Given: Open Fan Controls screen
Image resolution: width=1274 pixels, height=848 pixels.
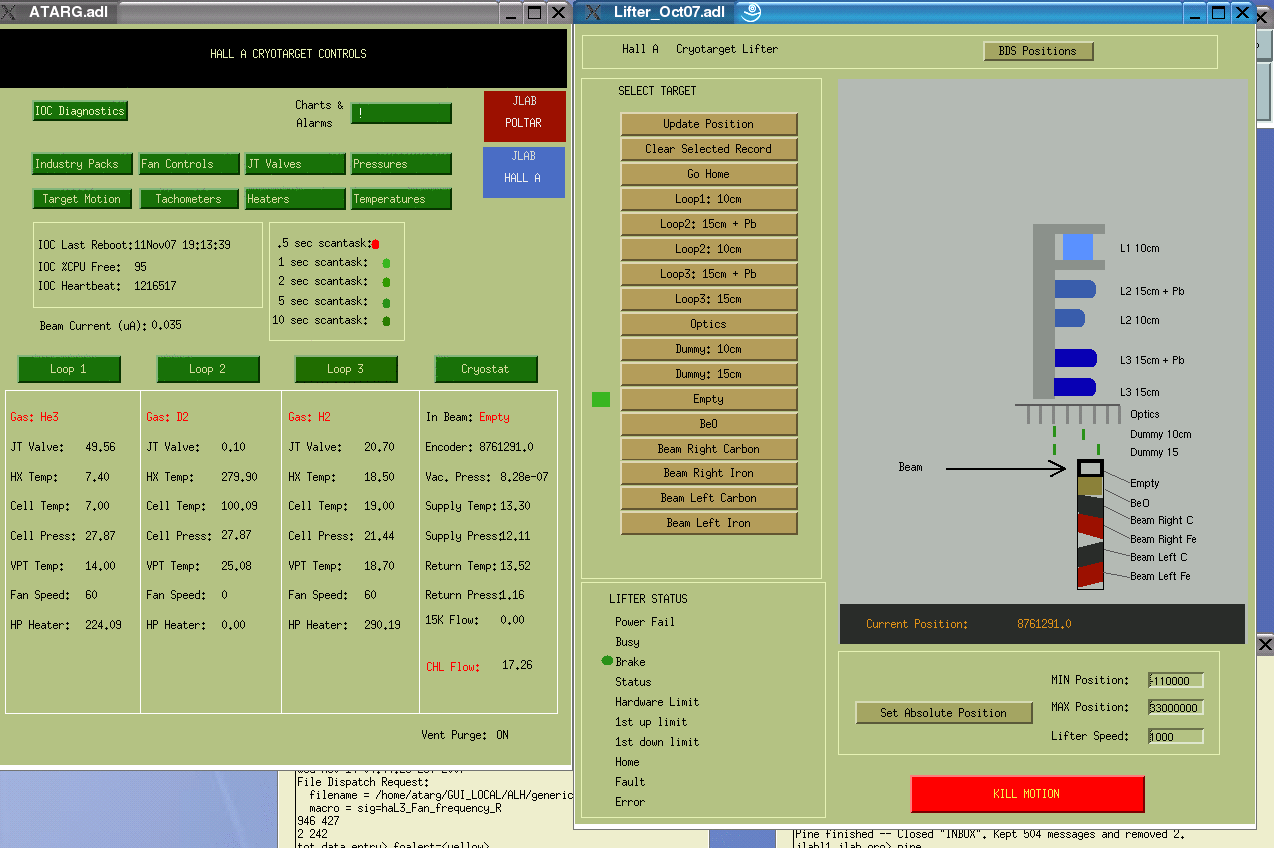Looking at the screenshot, I should click(189, 164).
